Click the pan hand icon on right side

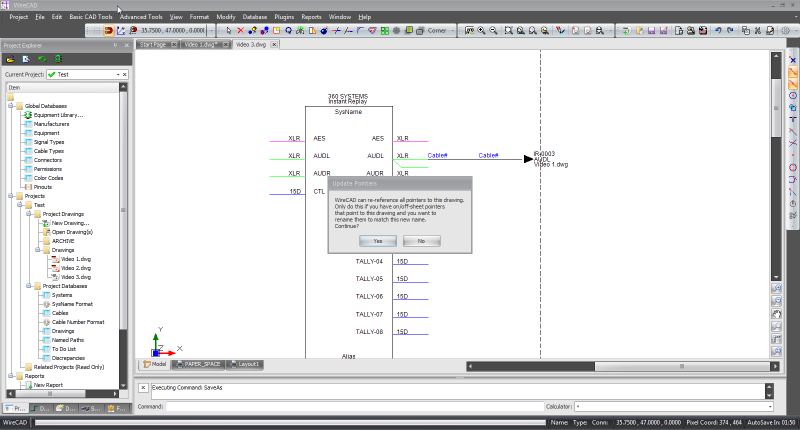777,314
